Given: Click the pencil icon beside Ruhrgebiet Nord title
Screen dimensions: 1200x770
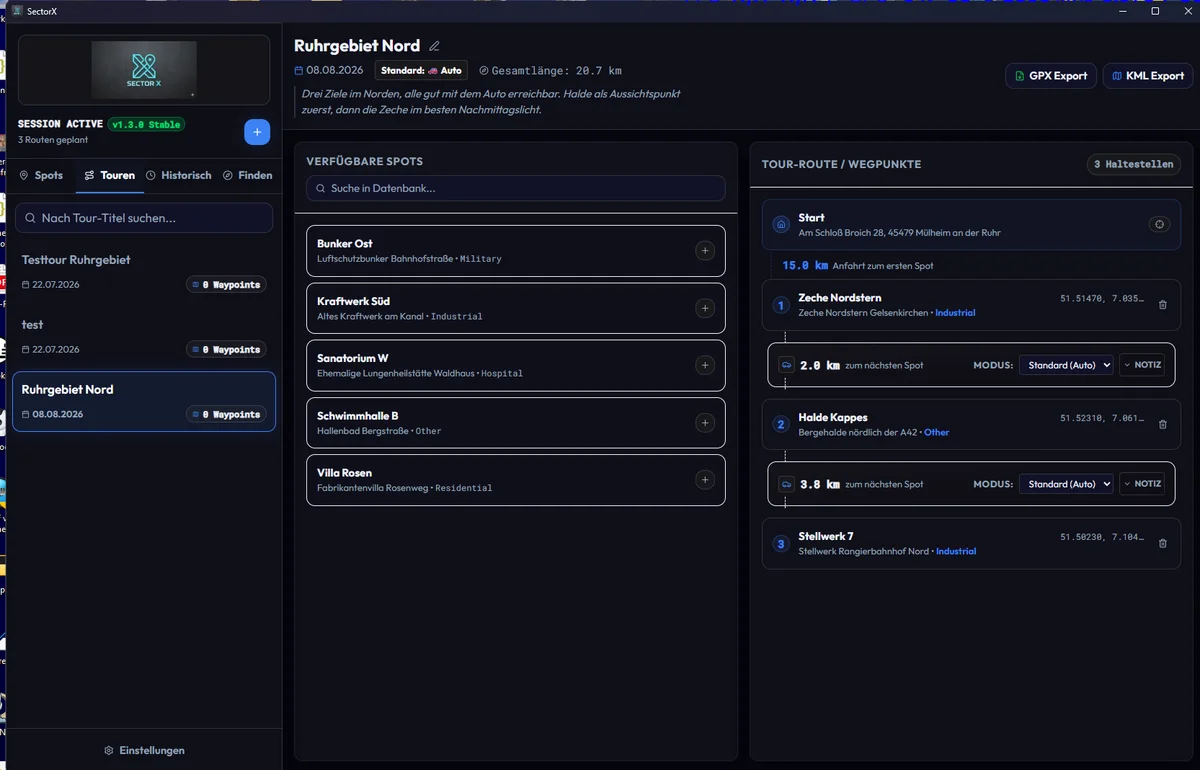Looking at the screenshot, I should click(434, 46).
